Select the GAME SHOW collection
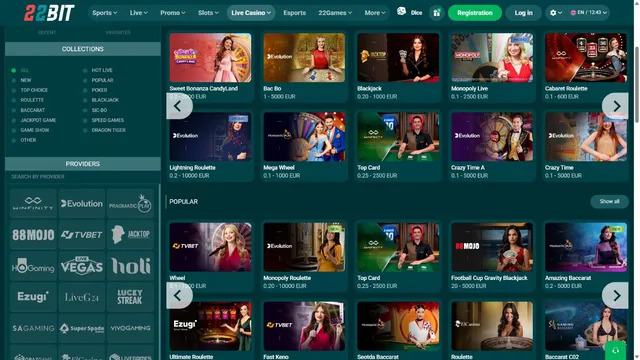This screenshot has height=360, width=640. [31, 130]
